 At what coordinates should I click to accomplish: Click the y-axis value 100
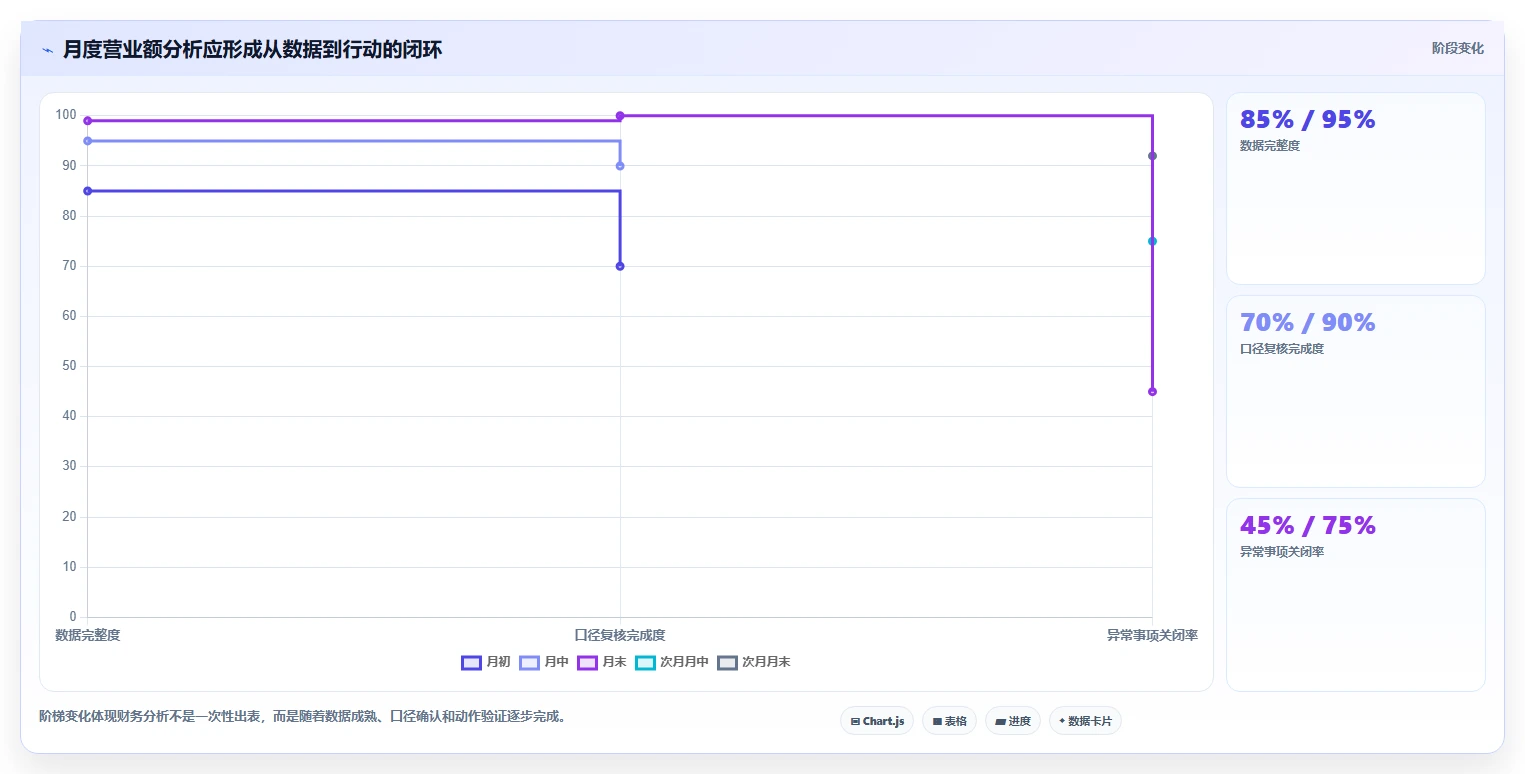coord(66,115)
